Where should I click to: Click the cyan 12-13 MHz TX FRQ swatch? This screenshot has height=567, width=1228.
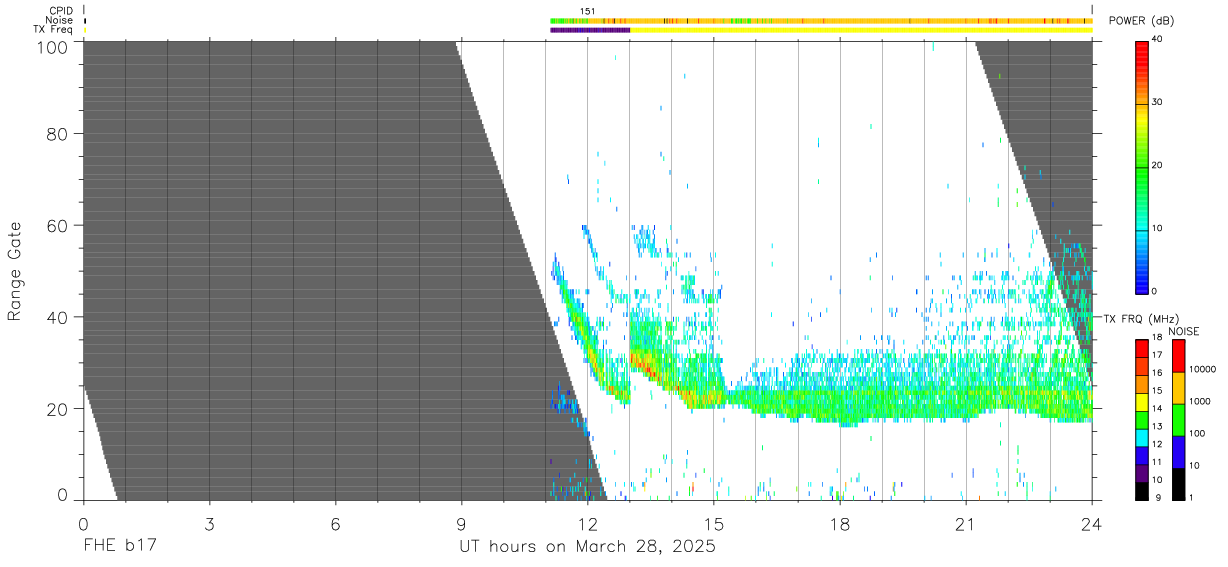1141,437
